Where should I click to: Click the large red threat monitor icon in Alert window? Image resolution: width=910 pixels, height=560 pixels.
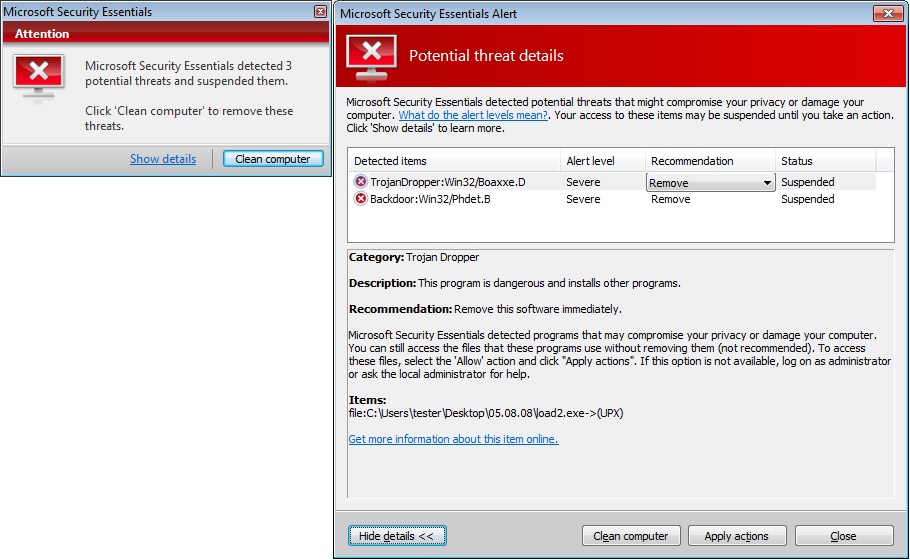[x=371, y=58]
